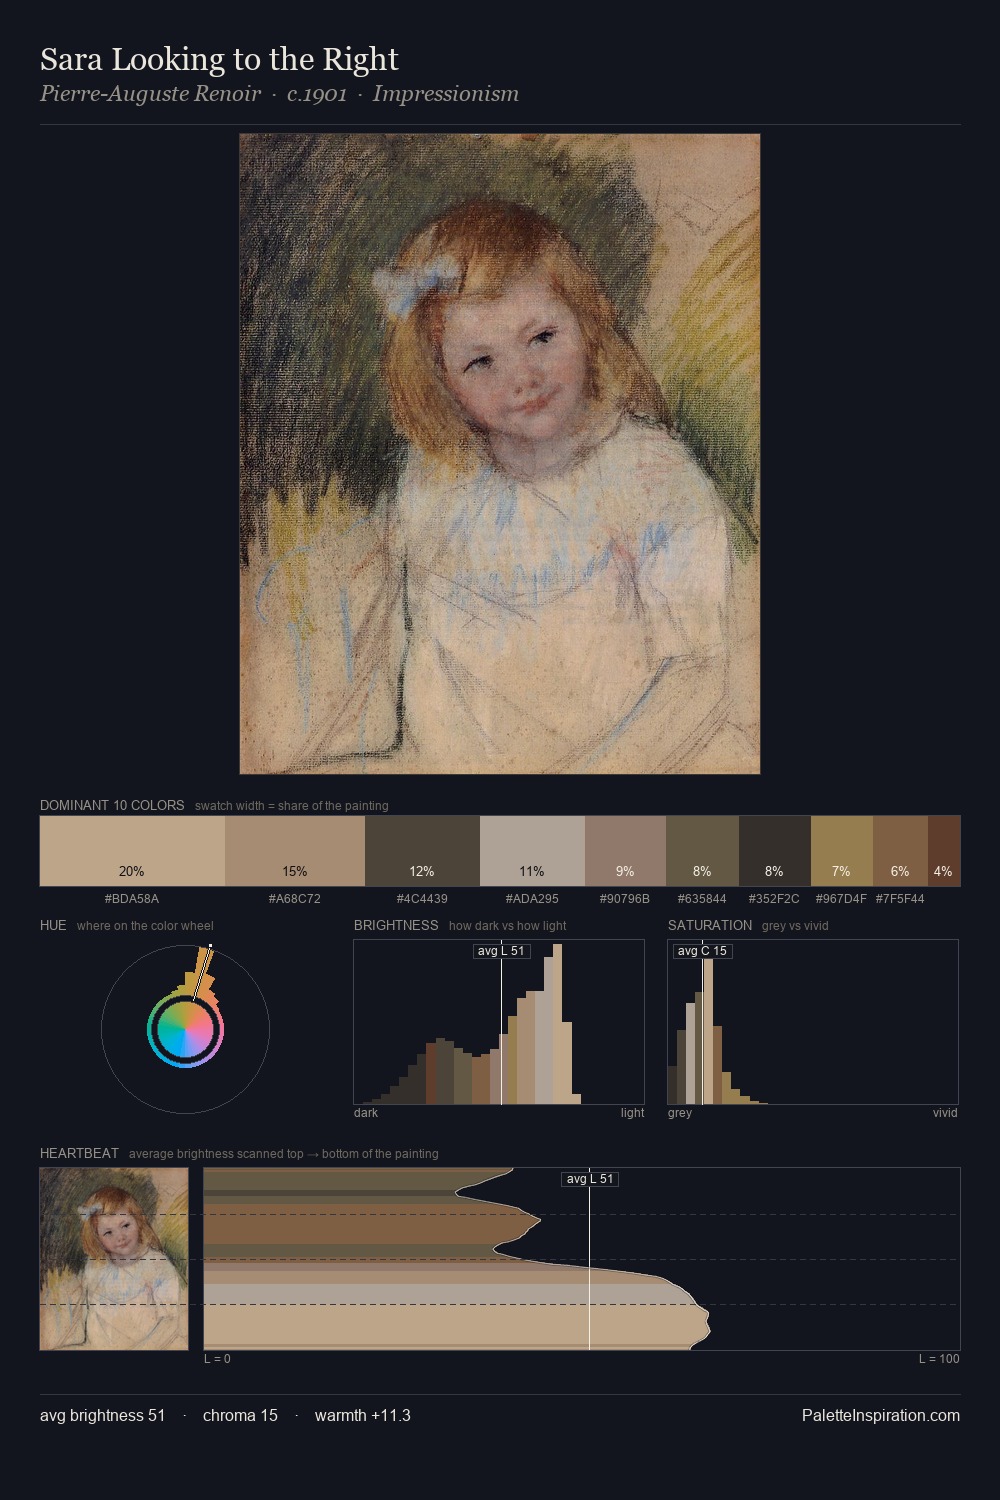
Task: Click the chroma 15 footer stat
Action: [x=240, y=1415]
